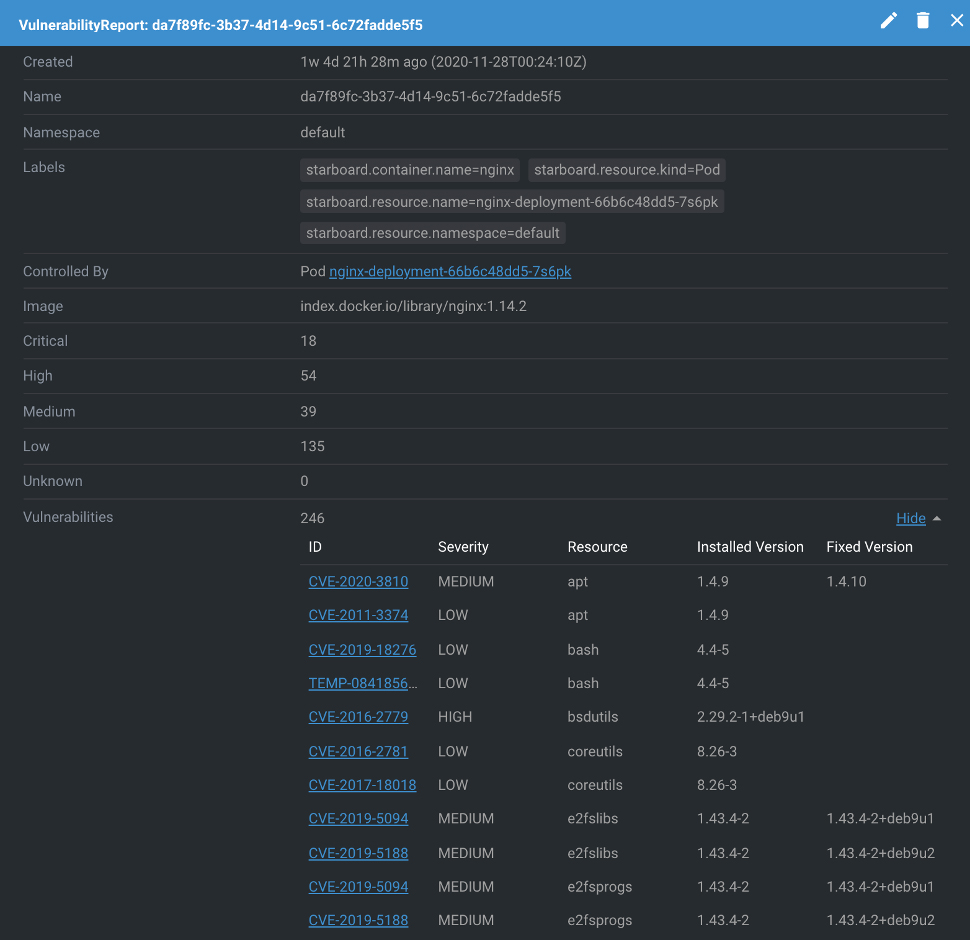Open the CVE-2011-3374 link
This screenshot has width=970, height=940.
point(358,615)
